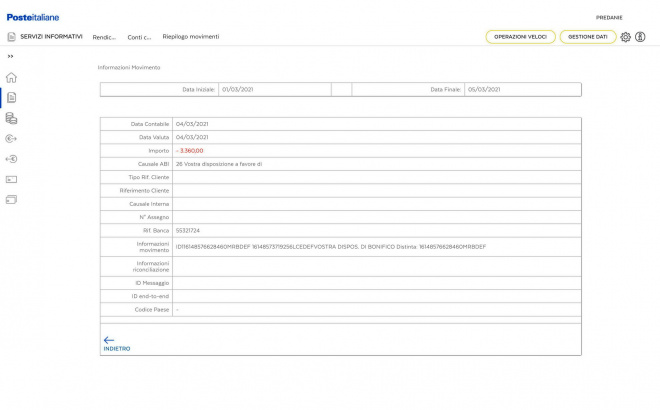Go back using the INDIETRO link
This screenshot has height=410, width=660.
(x=116, y=343)
